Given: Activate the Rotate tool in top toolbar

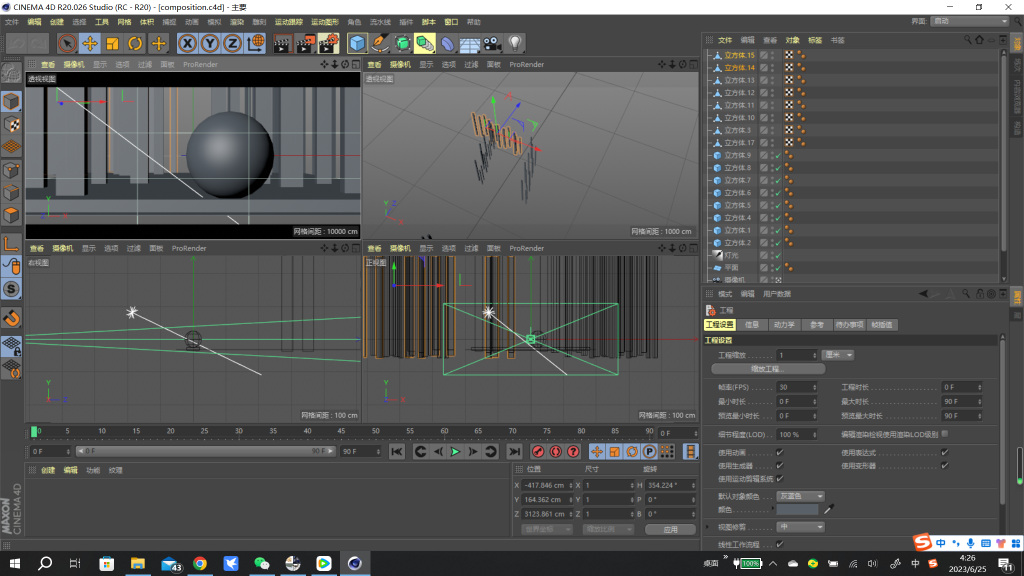Looking at the screenshot, I should (x=135, y=44).
